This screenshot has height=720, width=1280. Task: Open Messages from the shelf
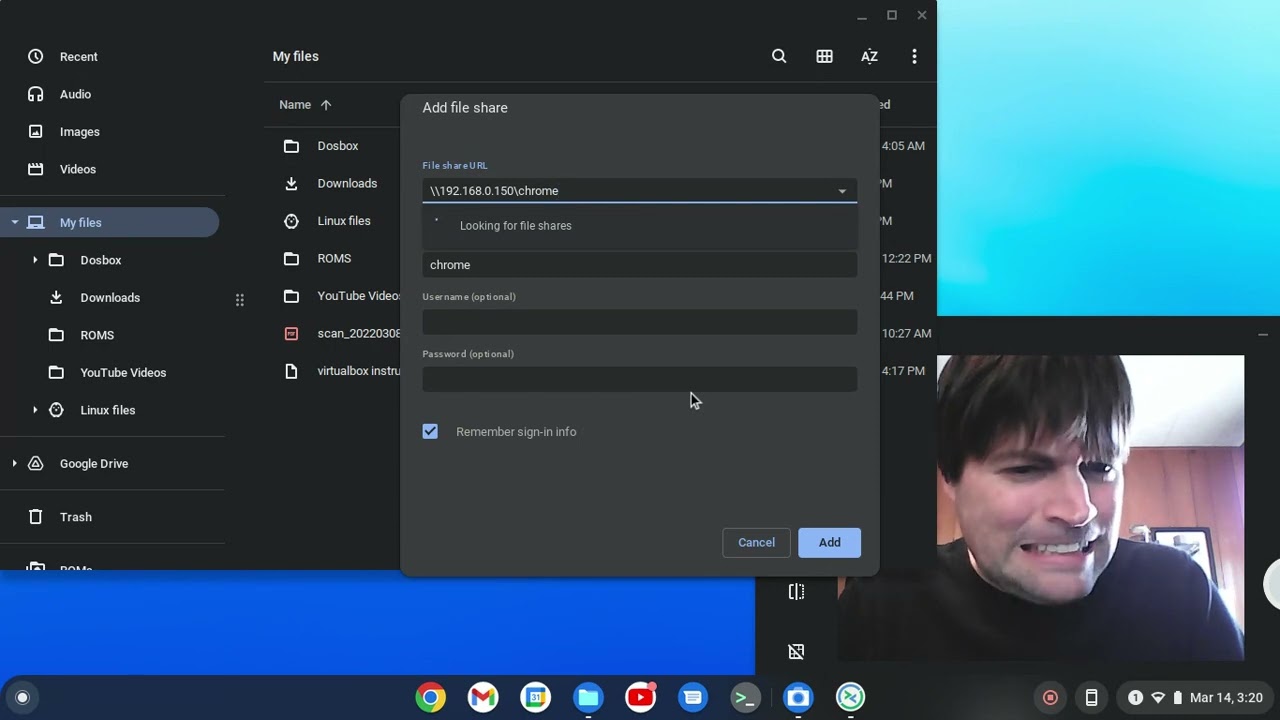click(x=693, y=697)
